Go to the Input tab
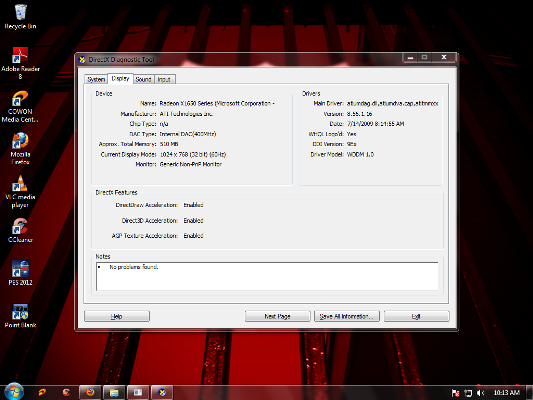This screenshot has width=533, height=400. pyautogui.click(x=165, y=79)
